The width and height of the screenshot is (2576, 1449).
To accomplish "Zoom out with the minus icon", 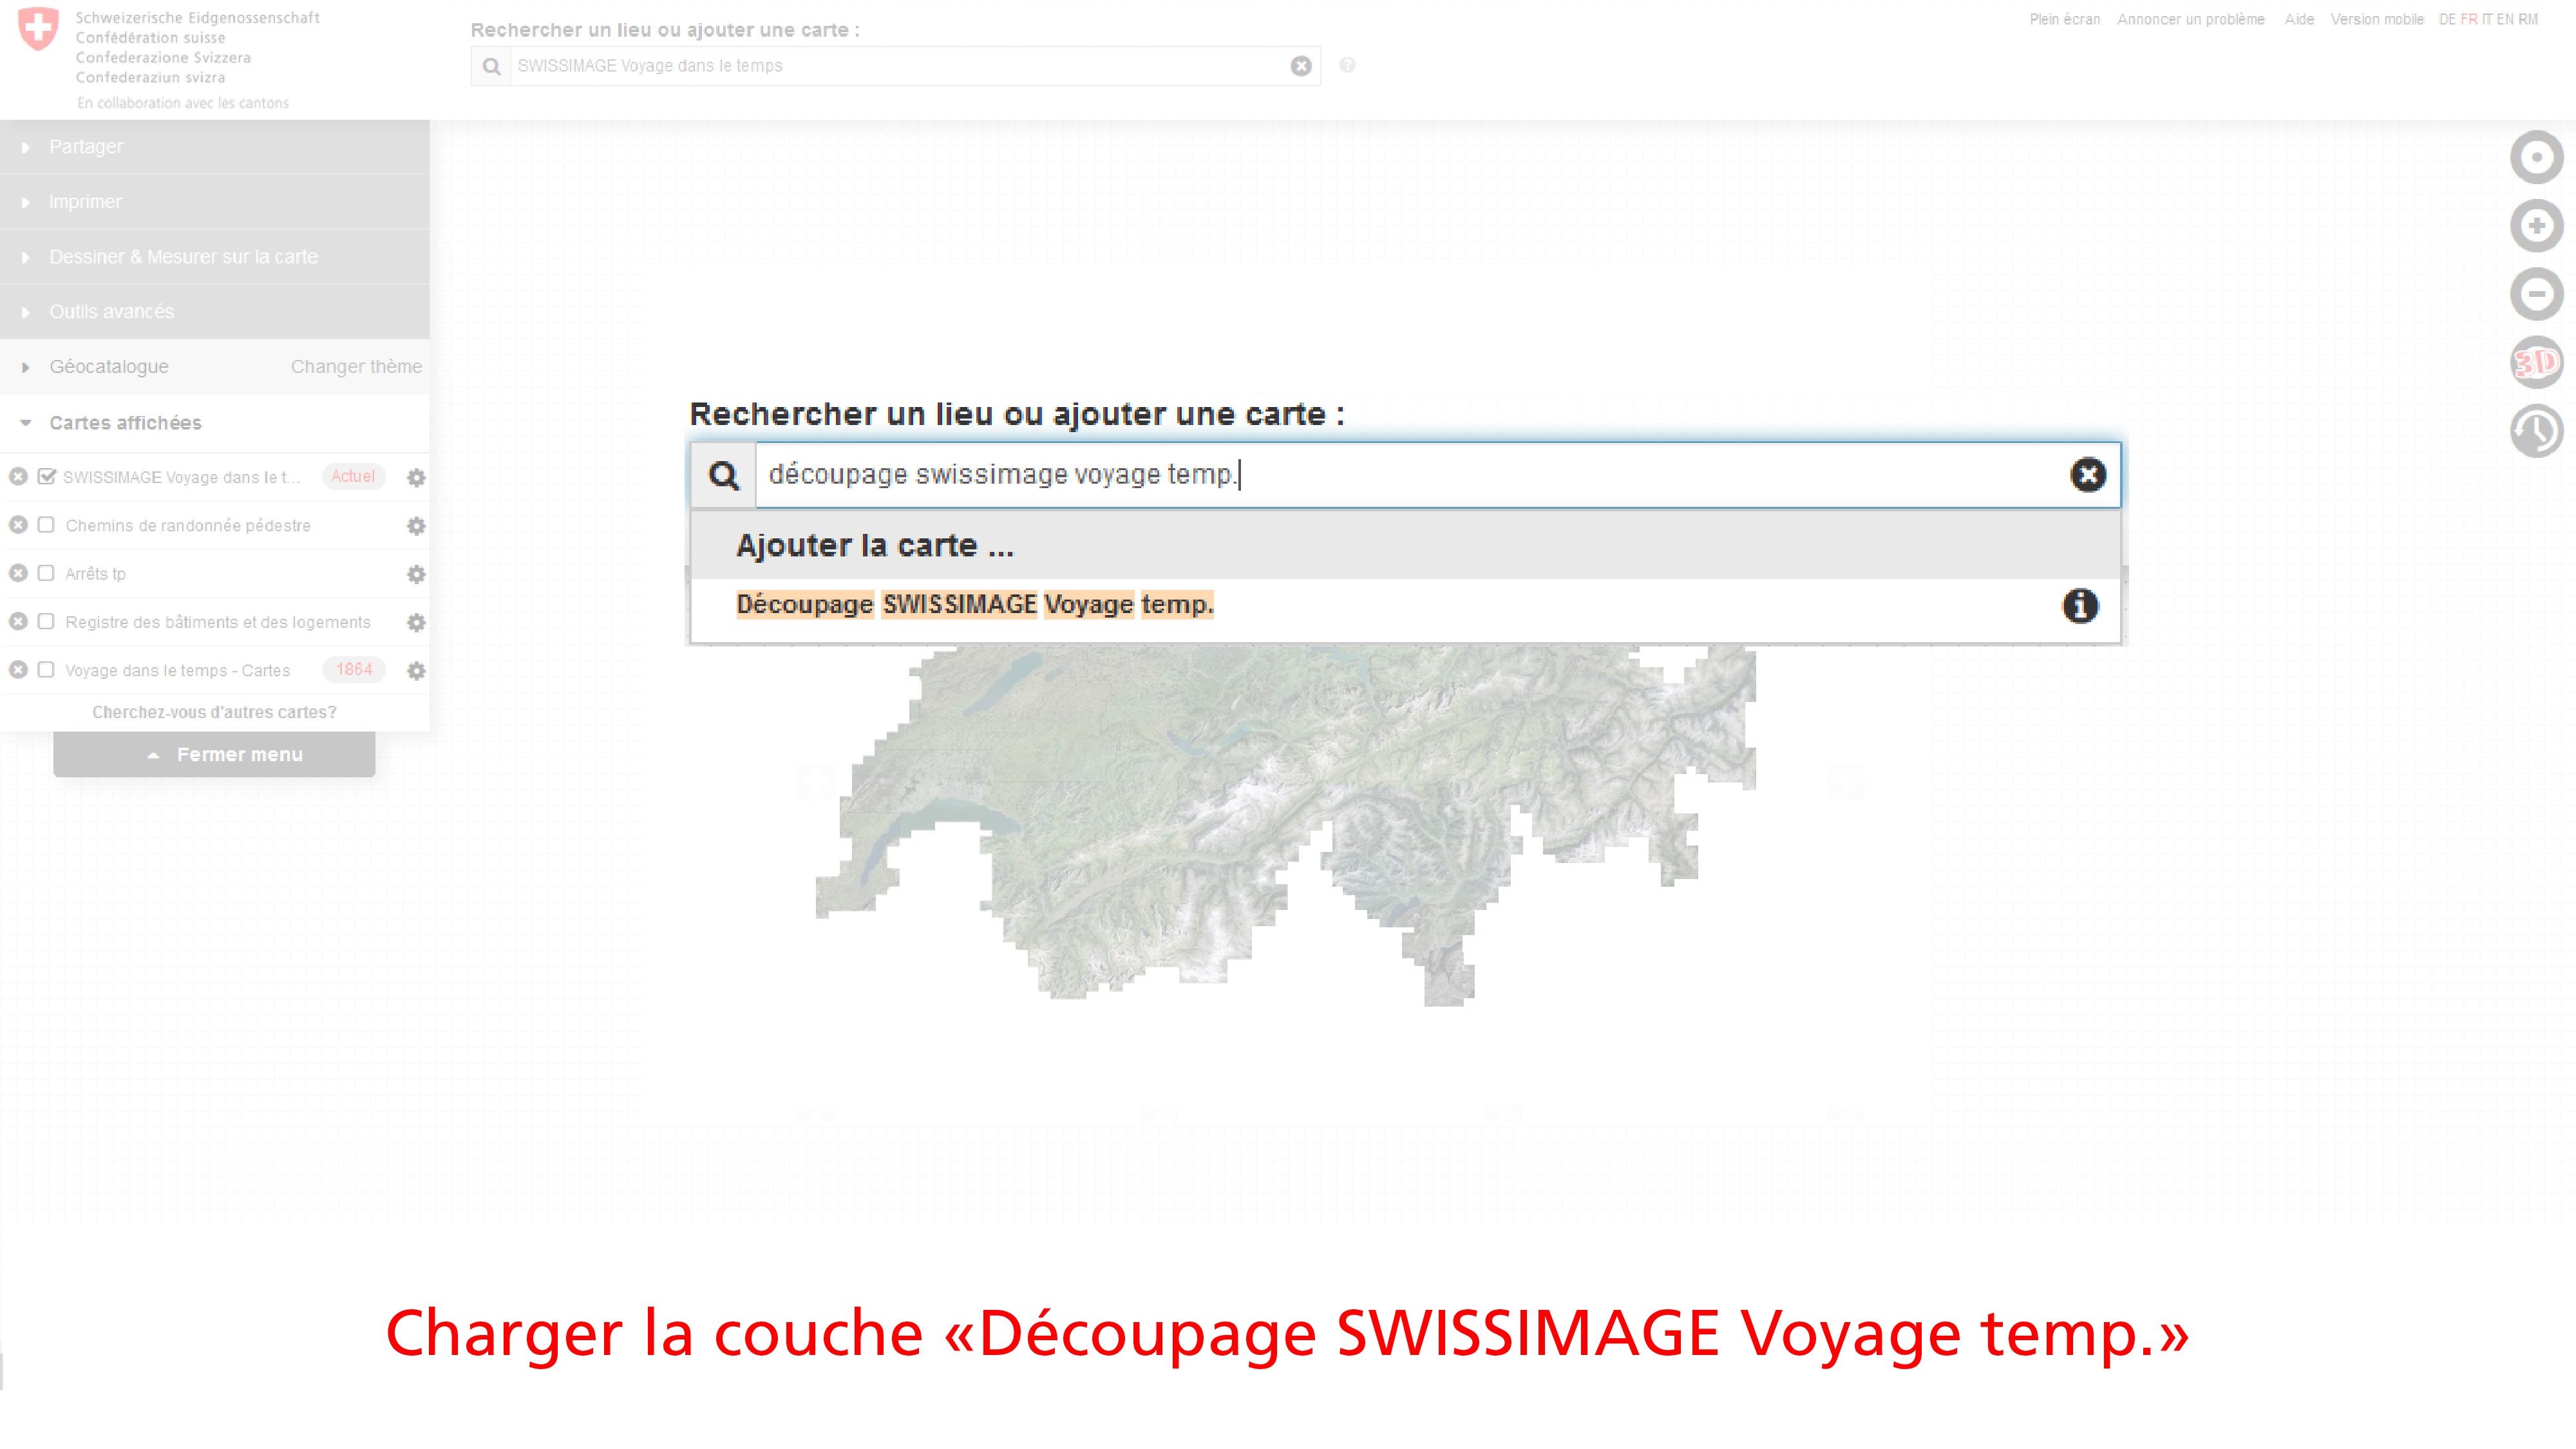I will 2536,294.
